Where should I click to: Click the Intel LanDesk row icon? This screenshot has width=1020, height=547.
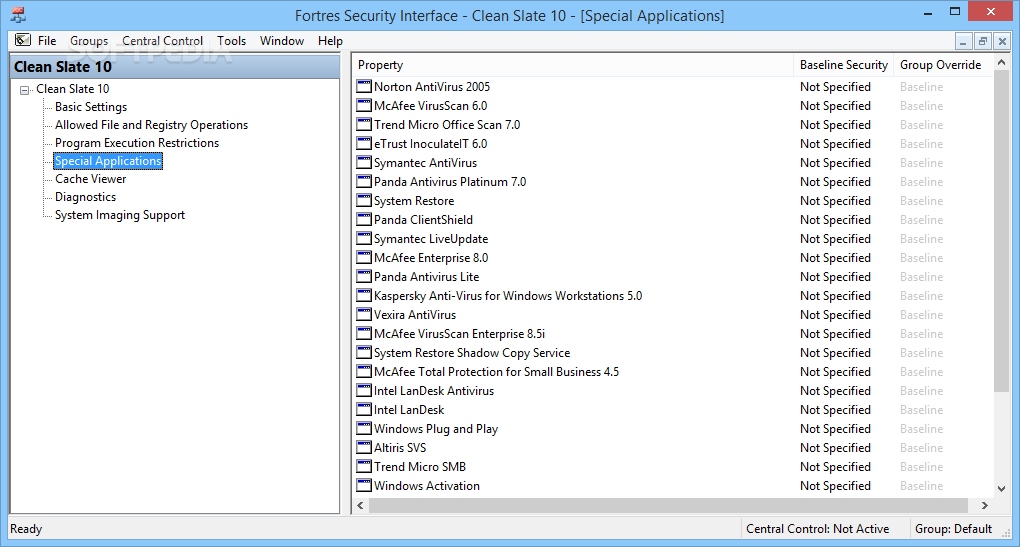364,409
